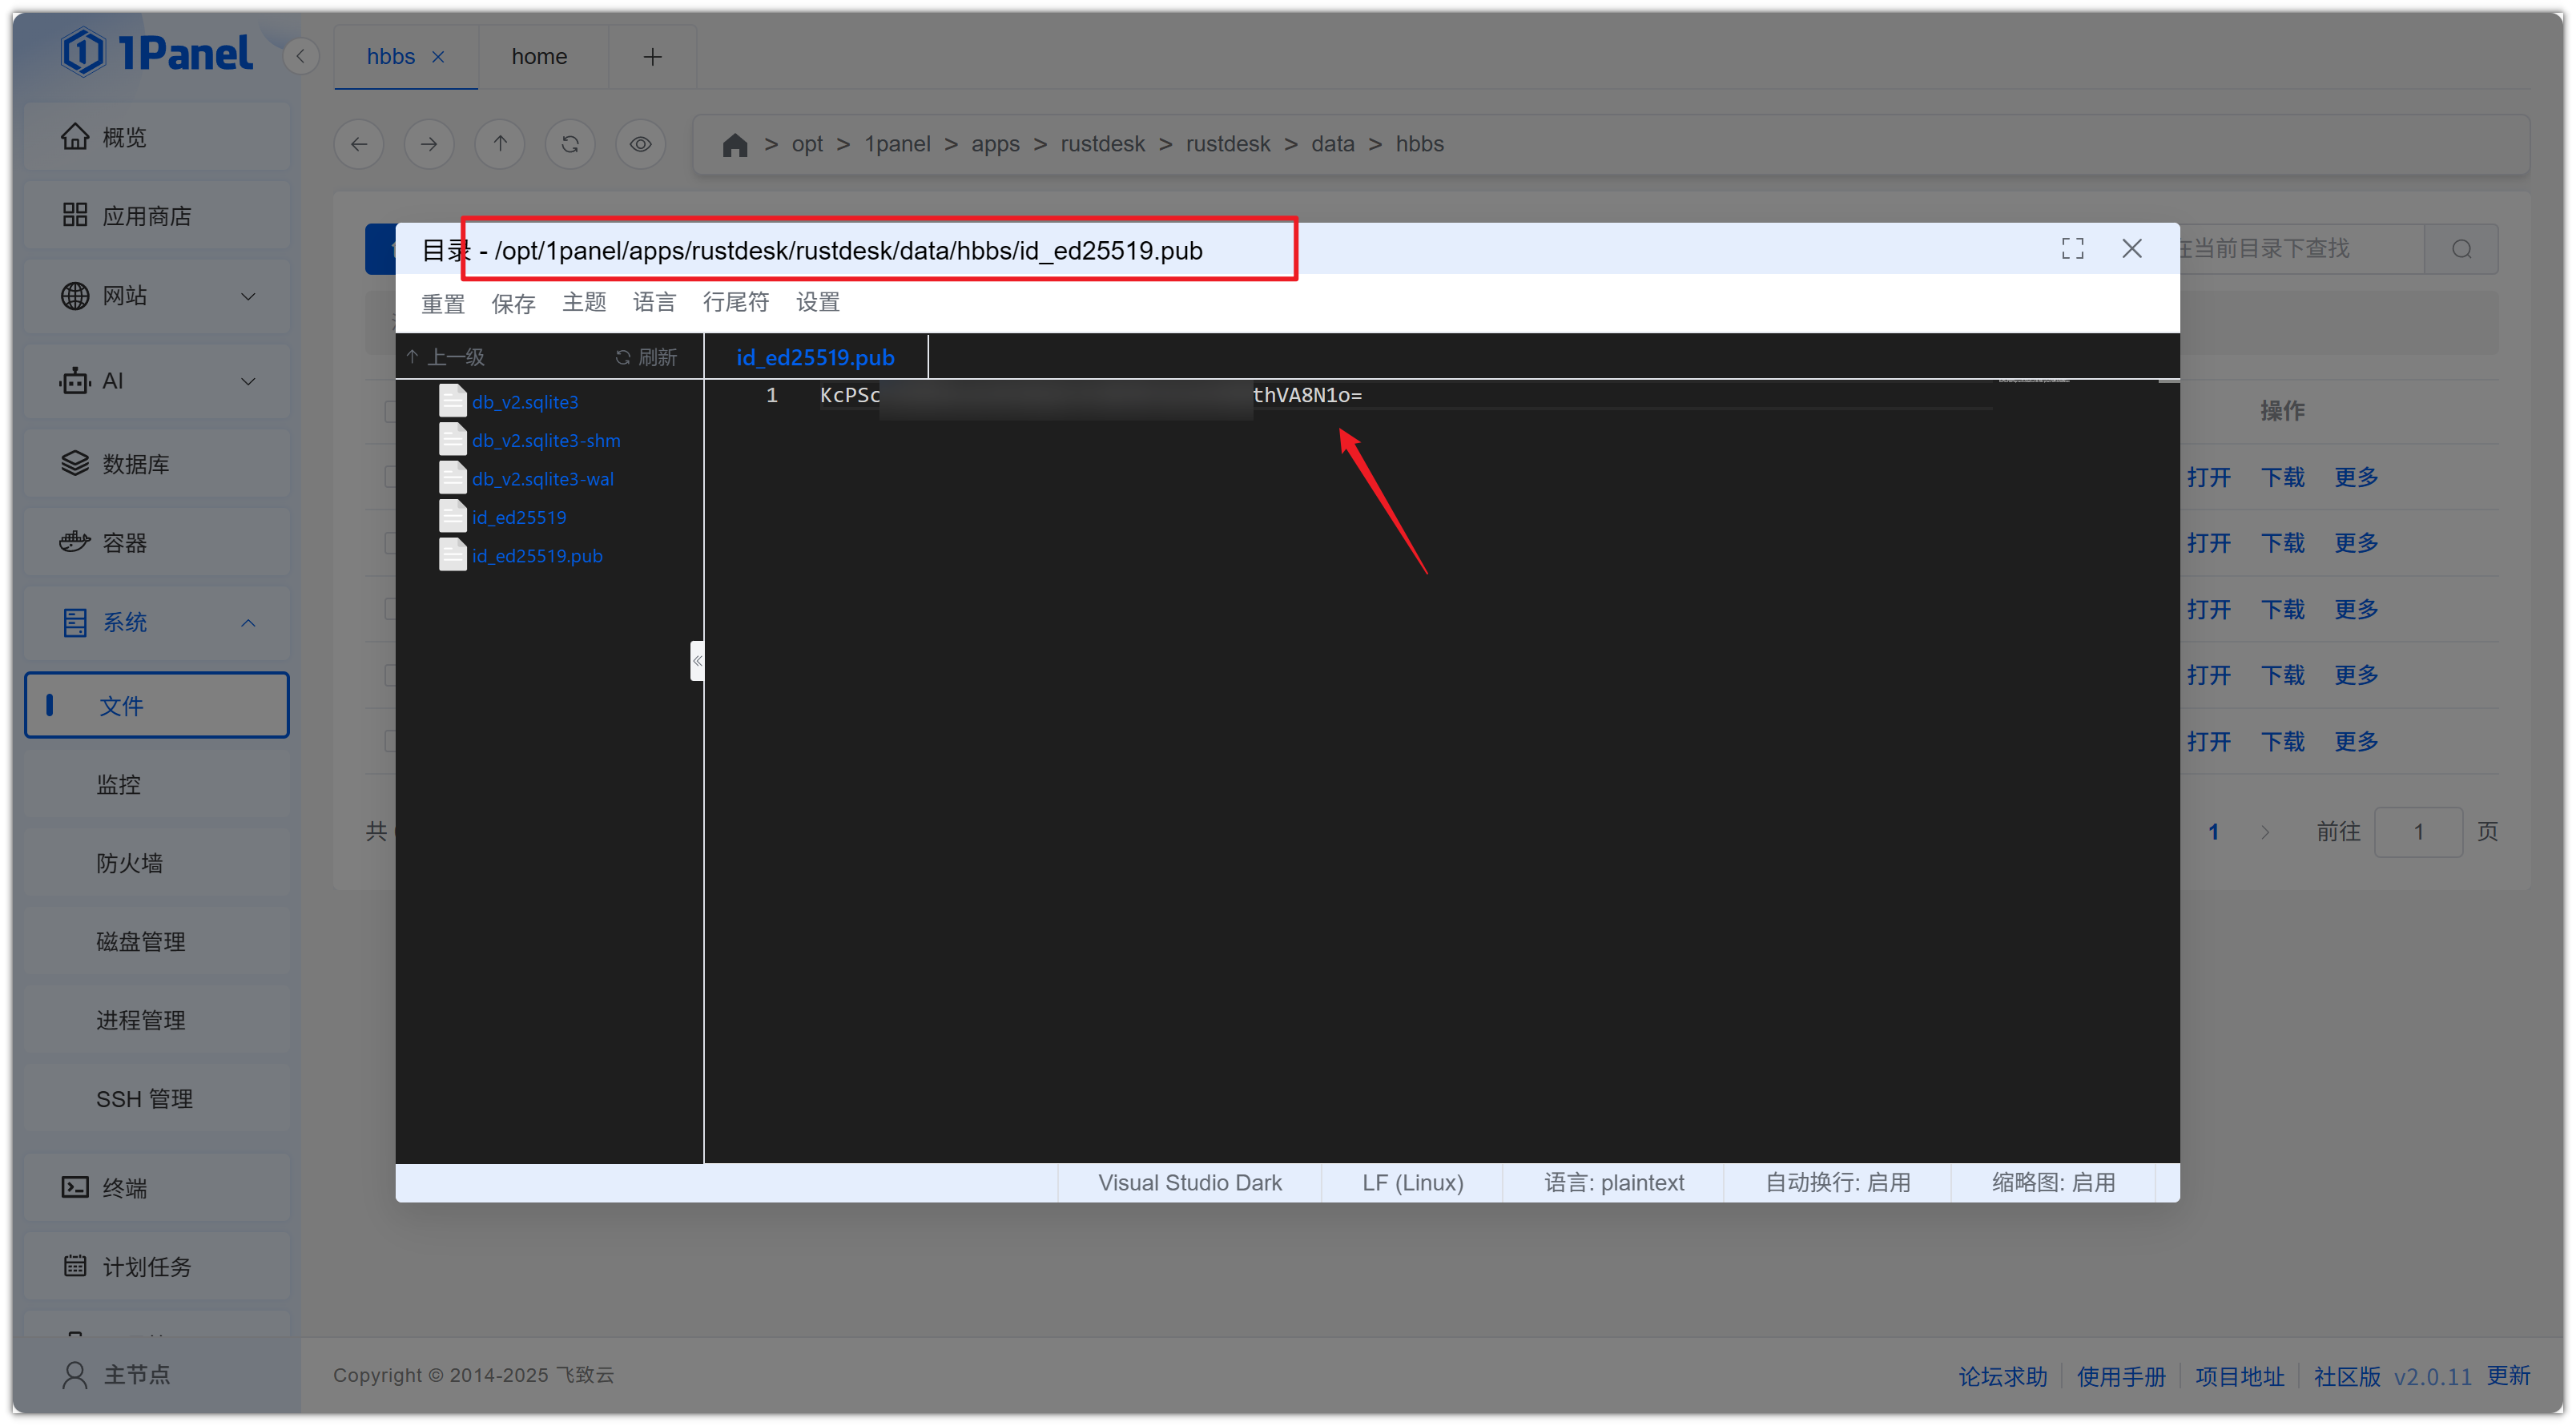Viewport: 2576px width, 1426px height.
Task: Click the go-up-directory arrow icon
Action: [500, 144]
